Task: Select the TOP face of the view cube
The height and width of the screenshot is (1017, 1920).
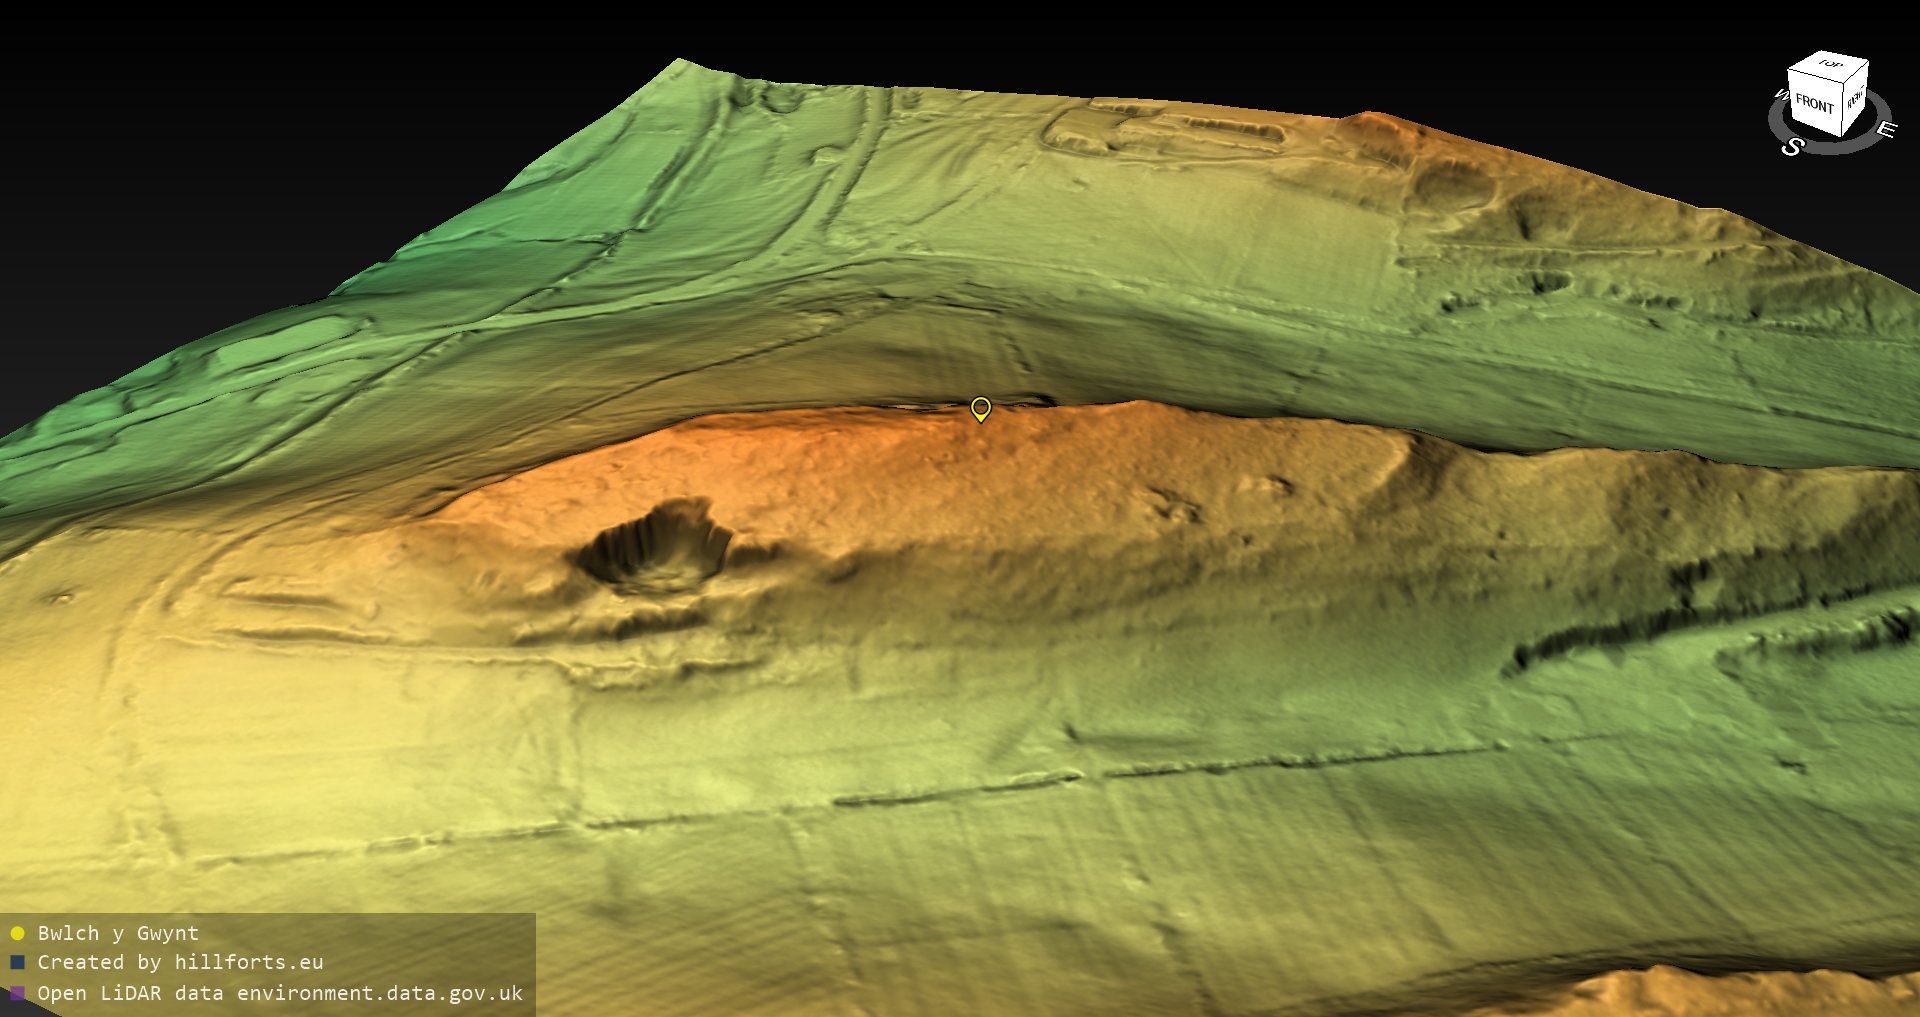Action: pyautogui.click(x=1831, y=65)
